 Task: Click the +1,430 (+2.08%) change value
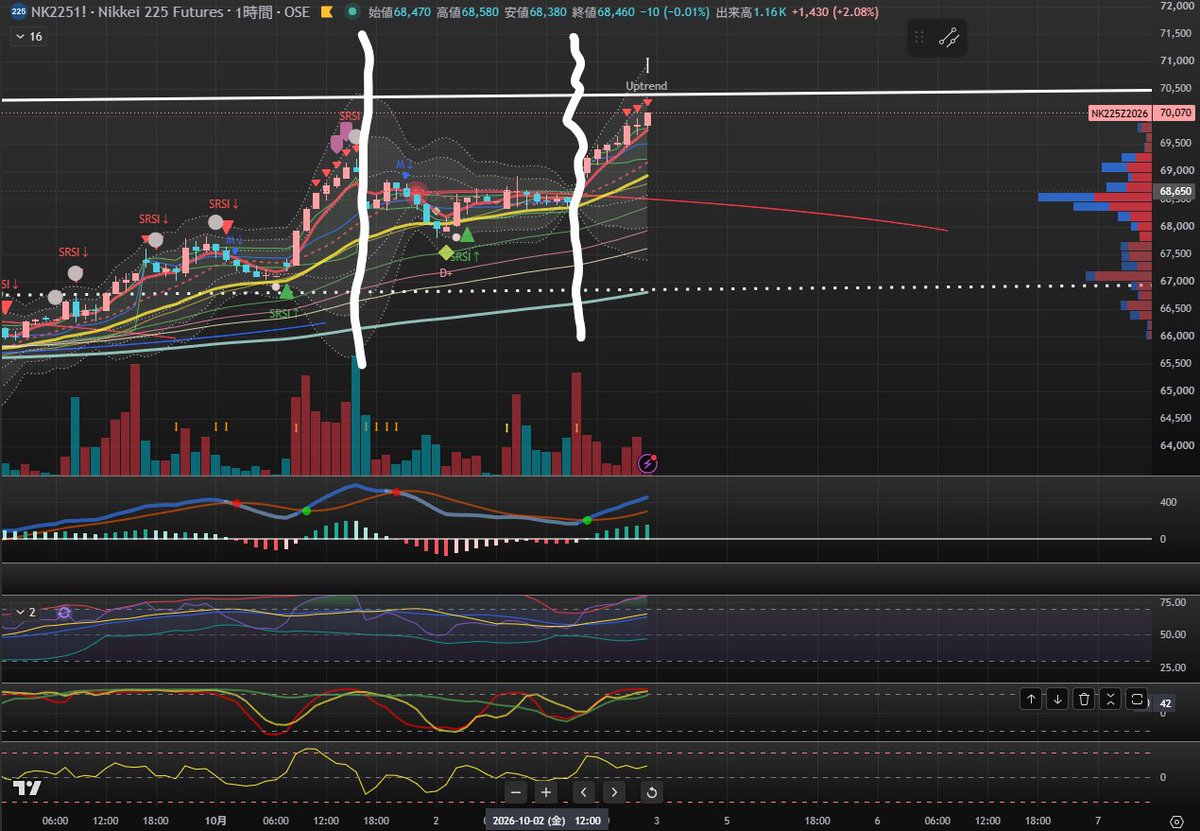pos(834,10)
